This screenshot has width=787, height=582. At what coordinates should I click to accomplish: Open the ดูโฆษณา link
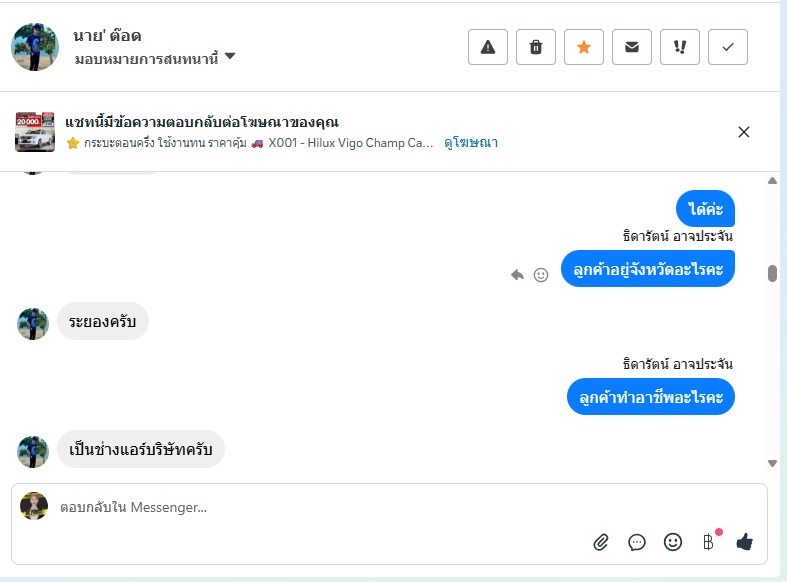point(471,143)
